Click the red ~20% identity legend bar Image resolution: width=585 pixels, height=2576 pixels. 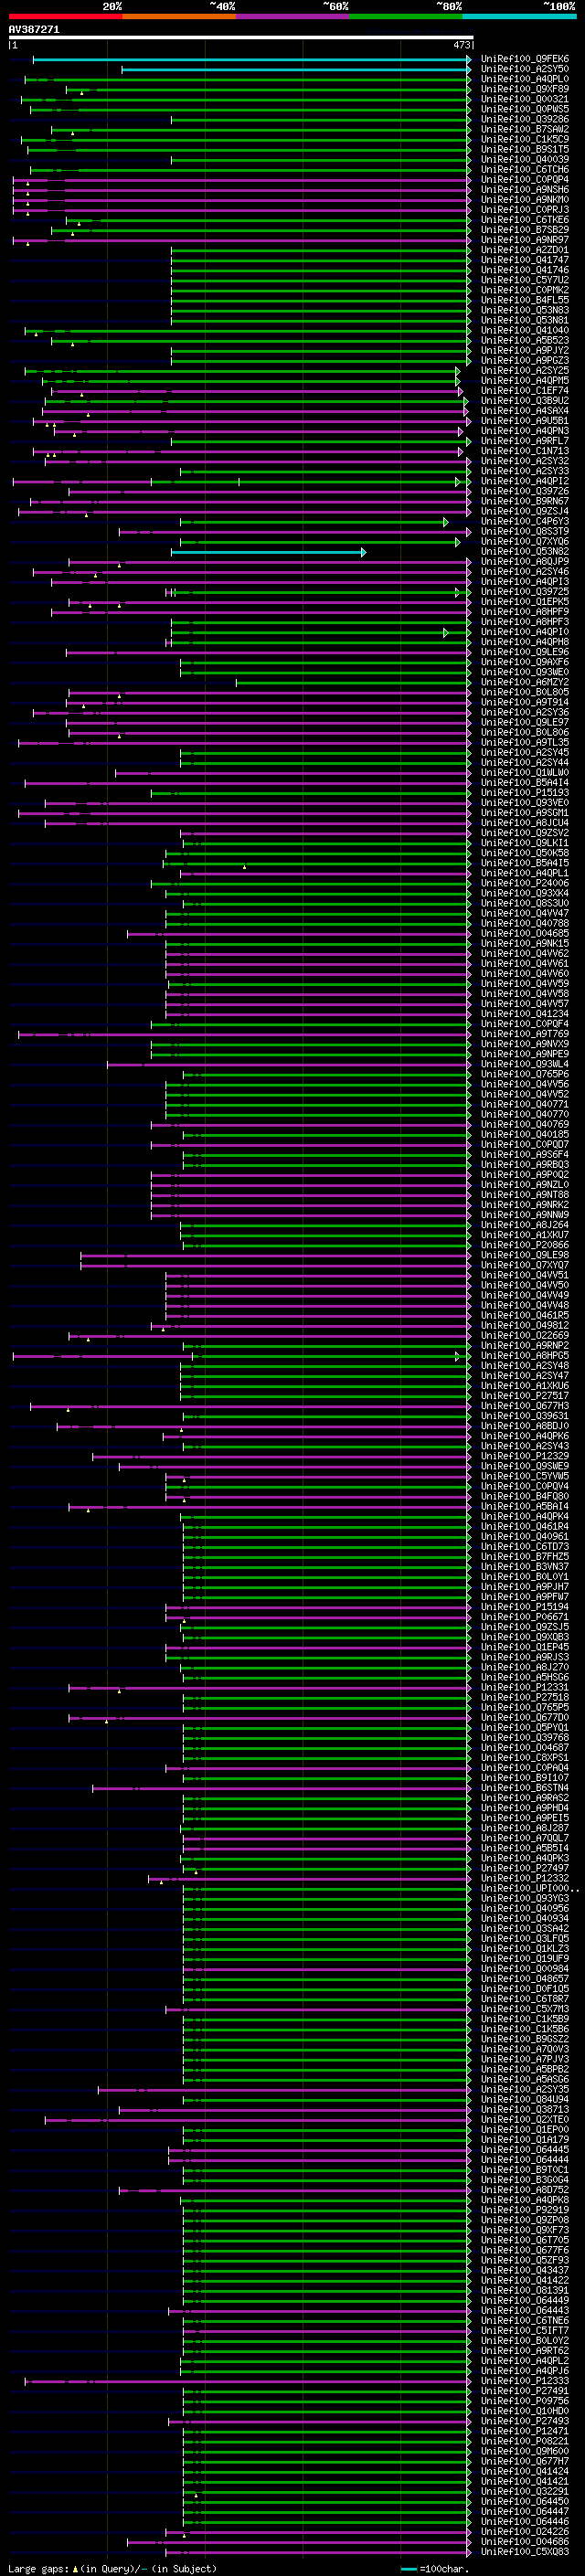point(65,17)
